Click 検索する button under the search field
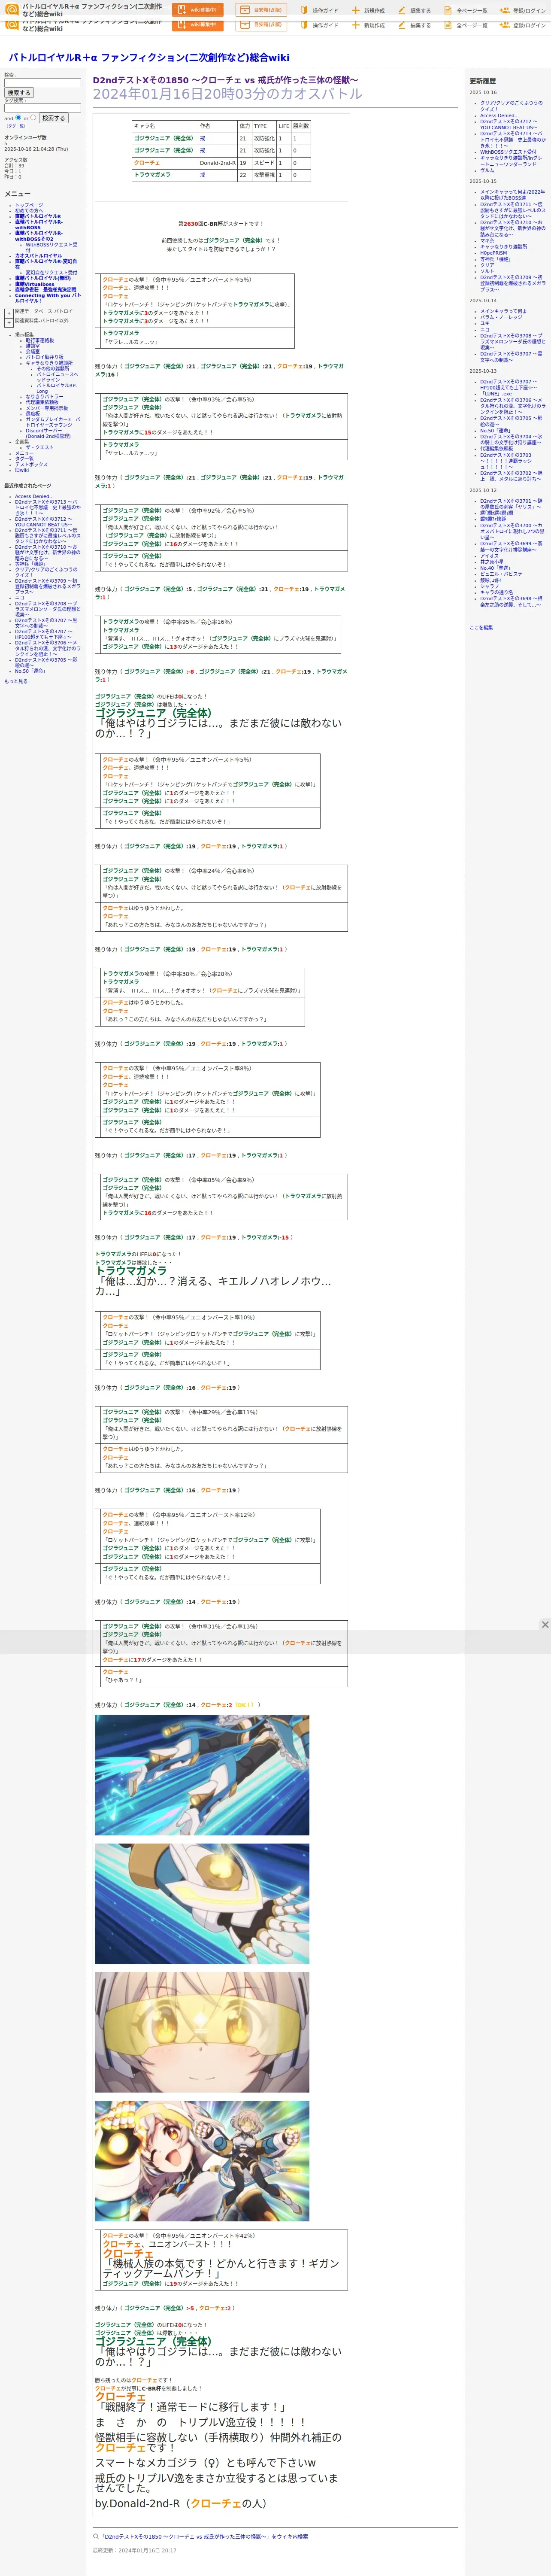This screenshot has width=551, height=2576. [19, 93]
